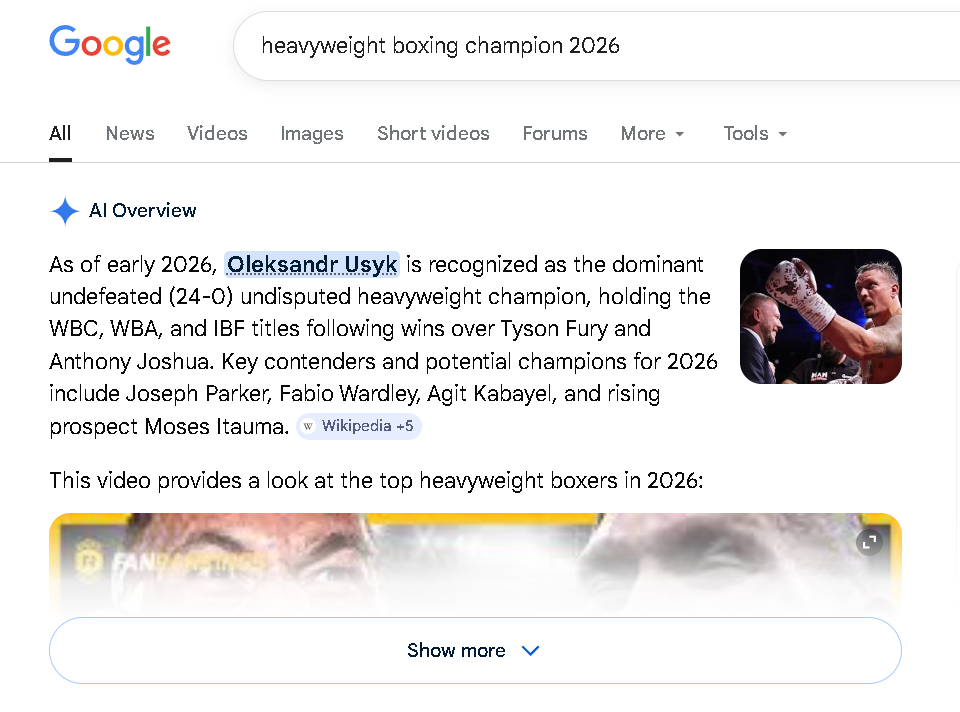Open the Usyk boxing photo thumbnail
The width and height of the screenshot is (960, 712).
820,316
